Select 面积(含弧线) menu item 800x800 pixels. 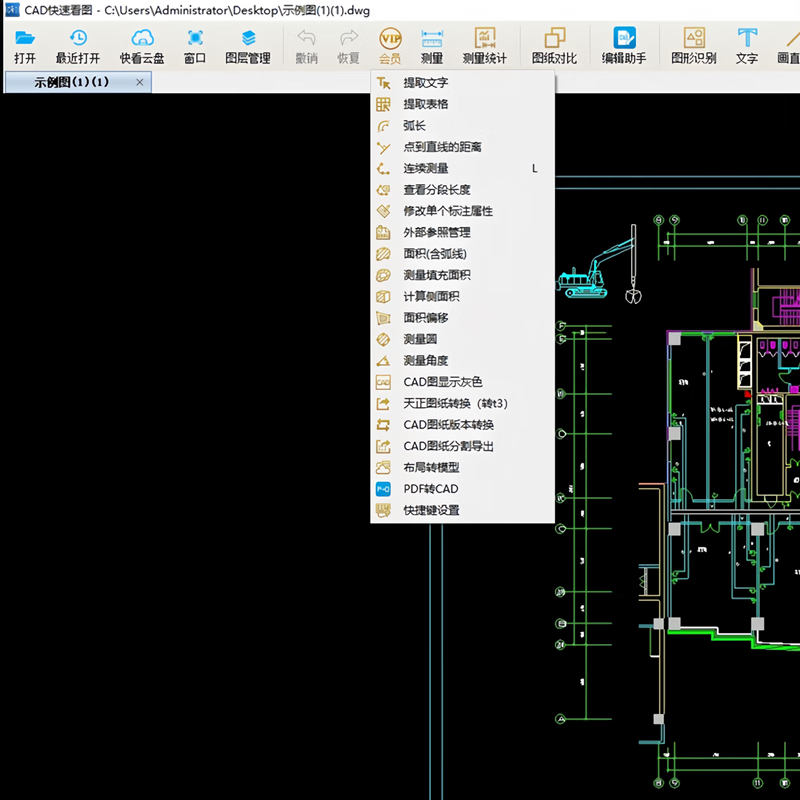[x=434, y=254]
